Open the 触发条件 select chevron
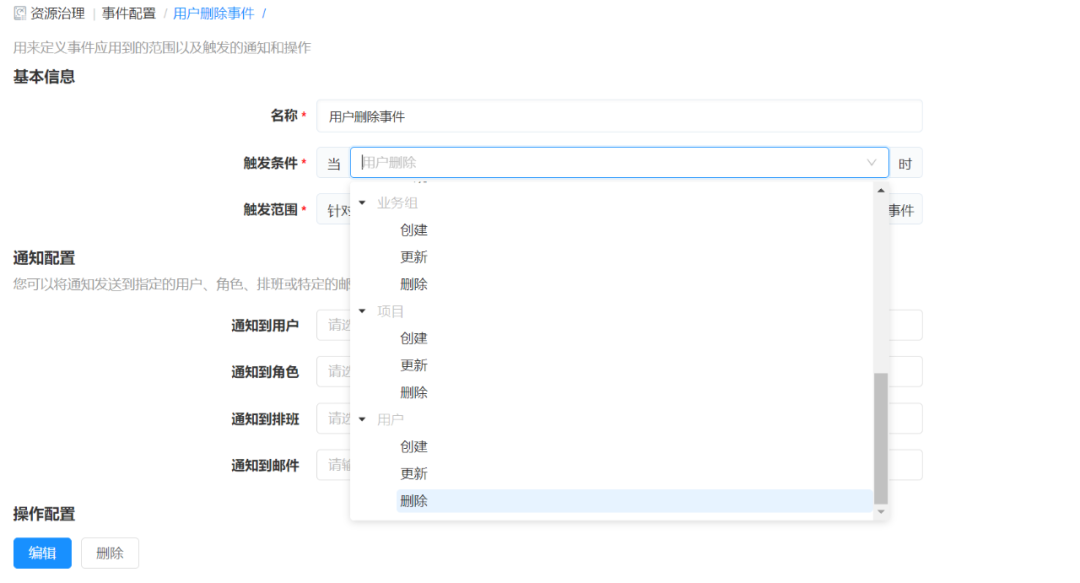Viewport: 1080px width, 583px height. tap(869, 162)
